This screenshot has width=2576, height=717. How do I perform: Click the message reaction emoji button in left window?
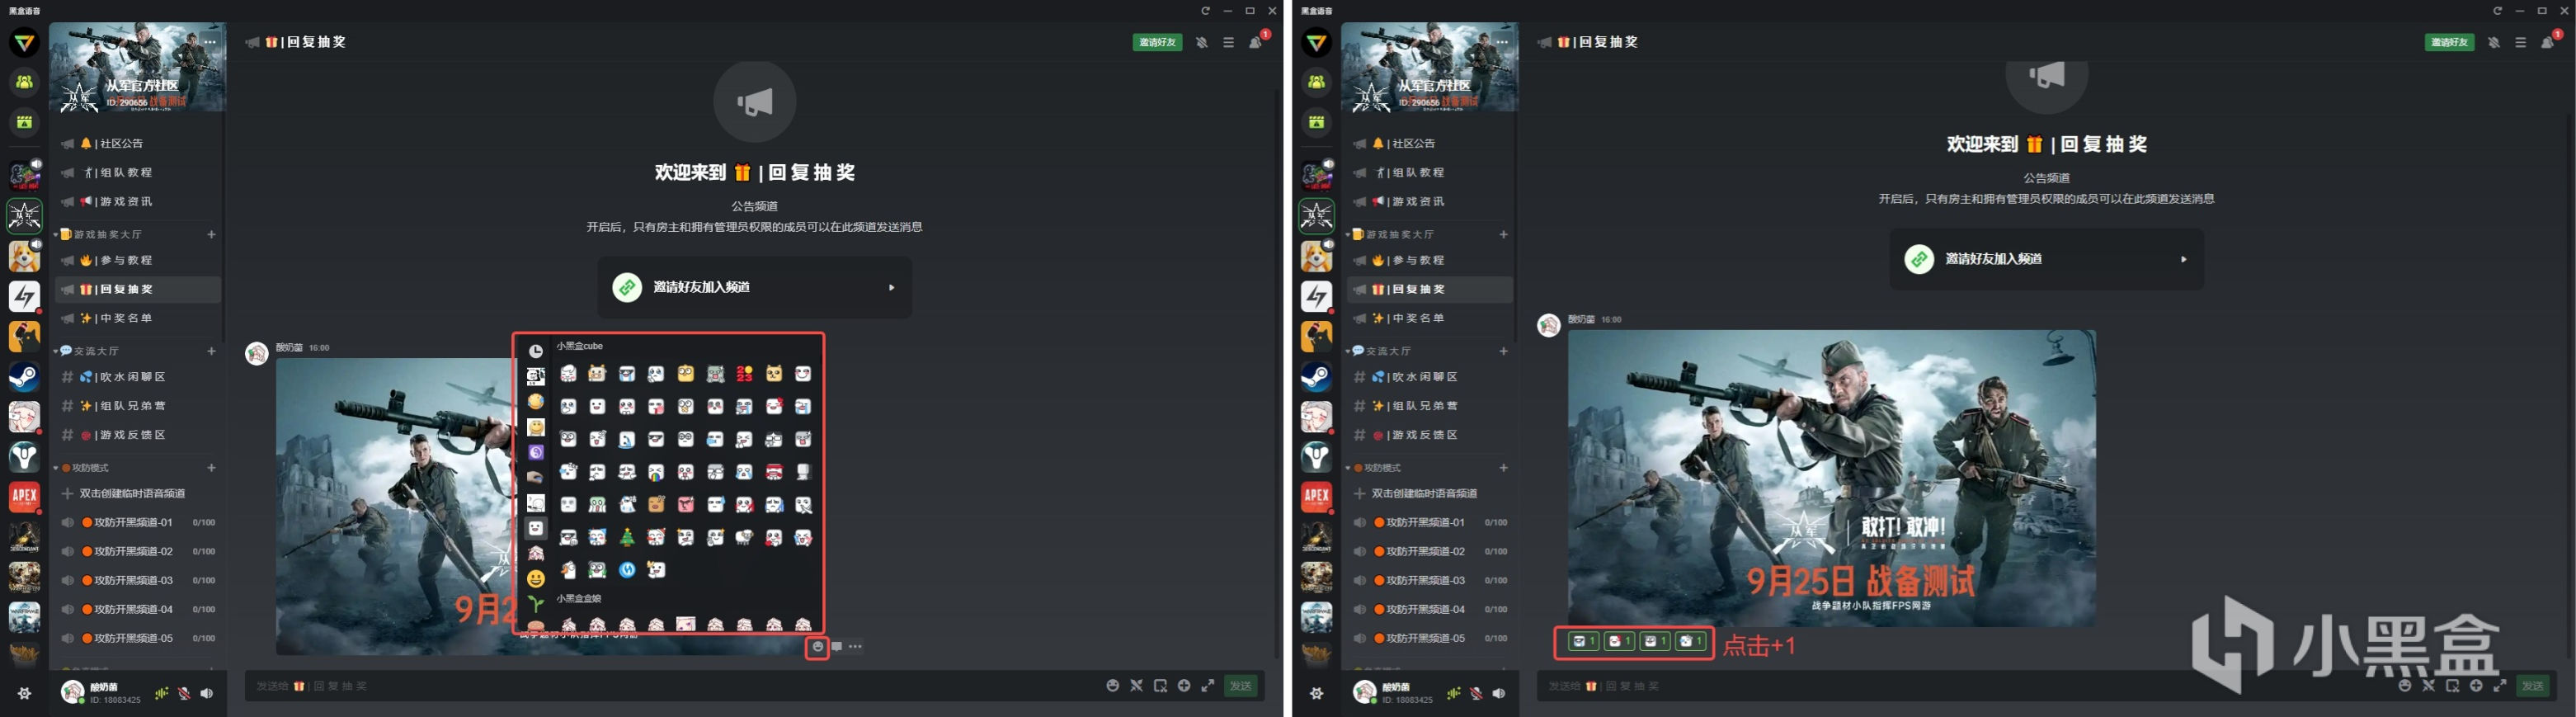tap(817, 647)
